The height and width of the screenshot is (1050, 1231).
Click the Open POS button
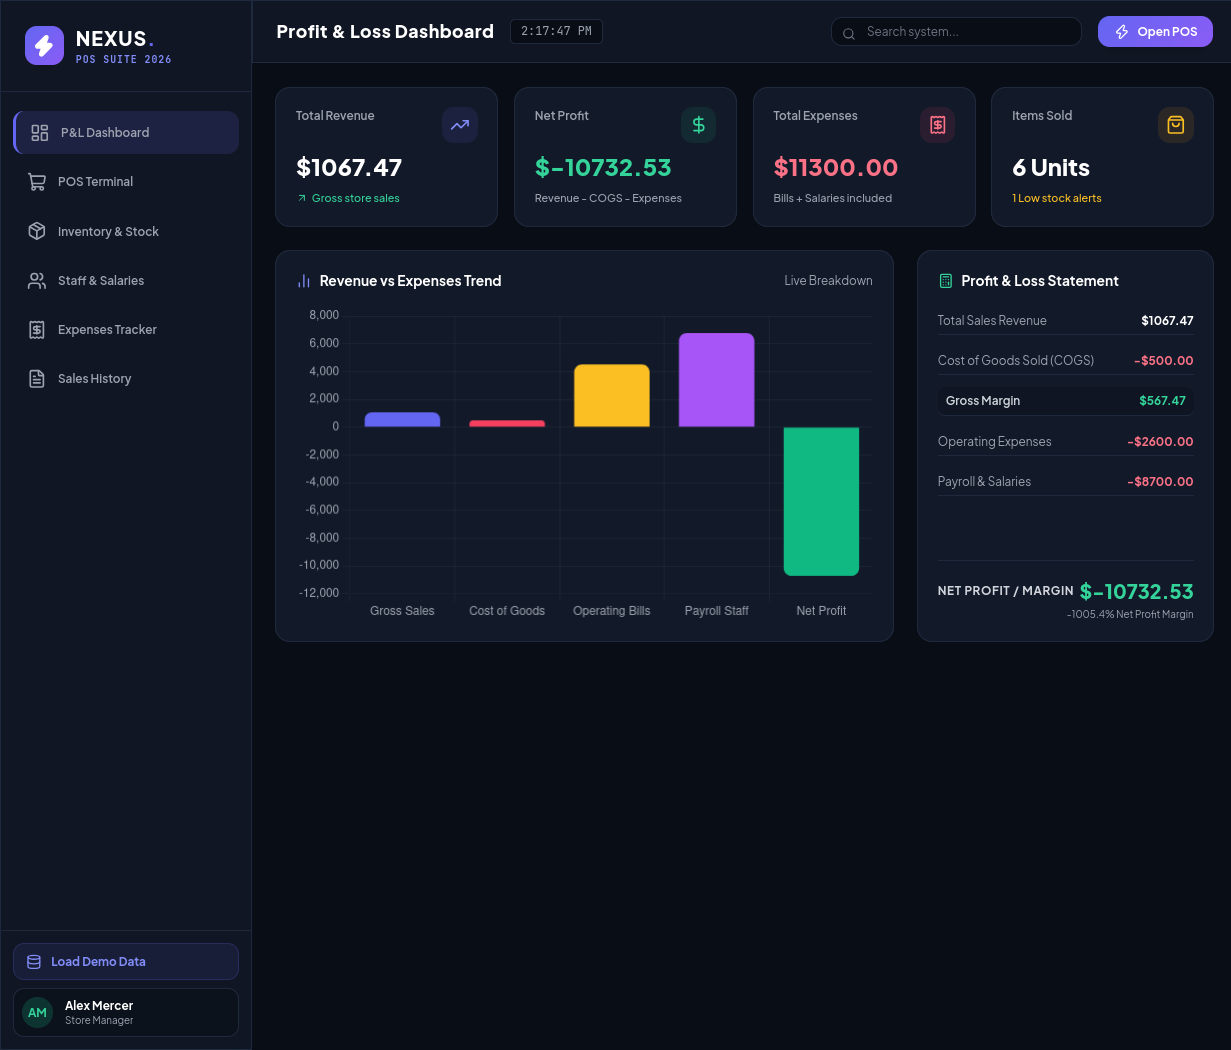(x=1155, y=32)
